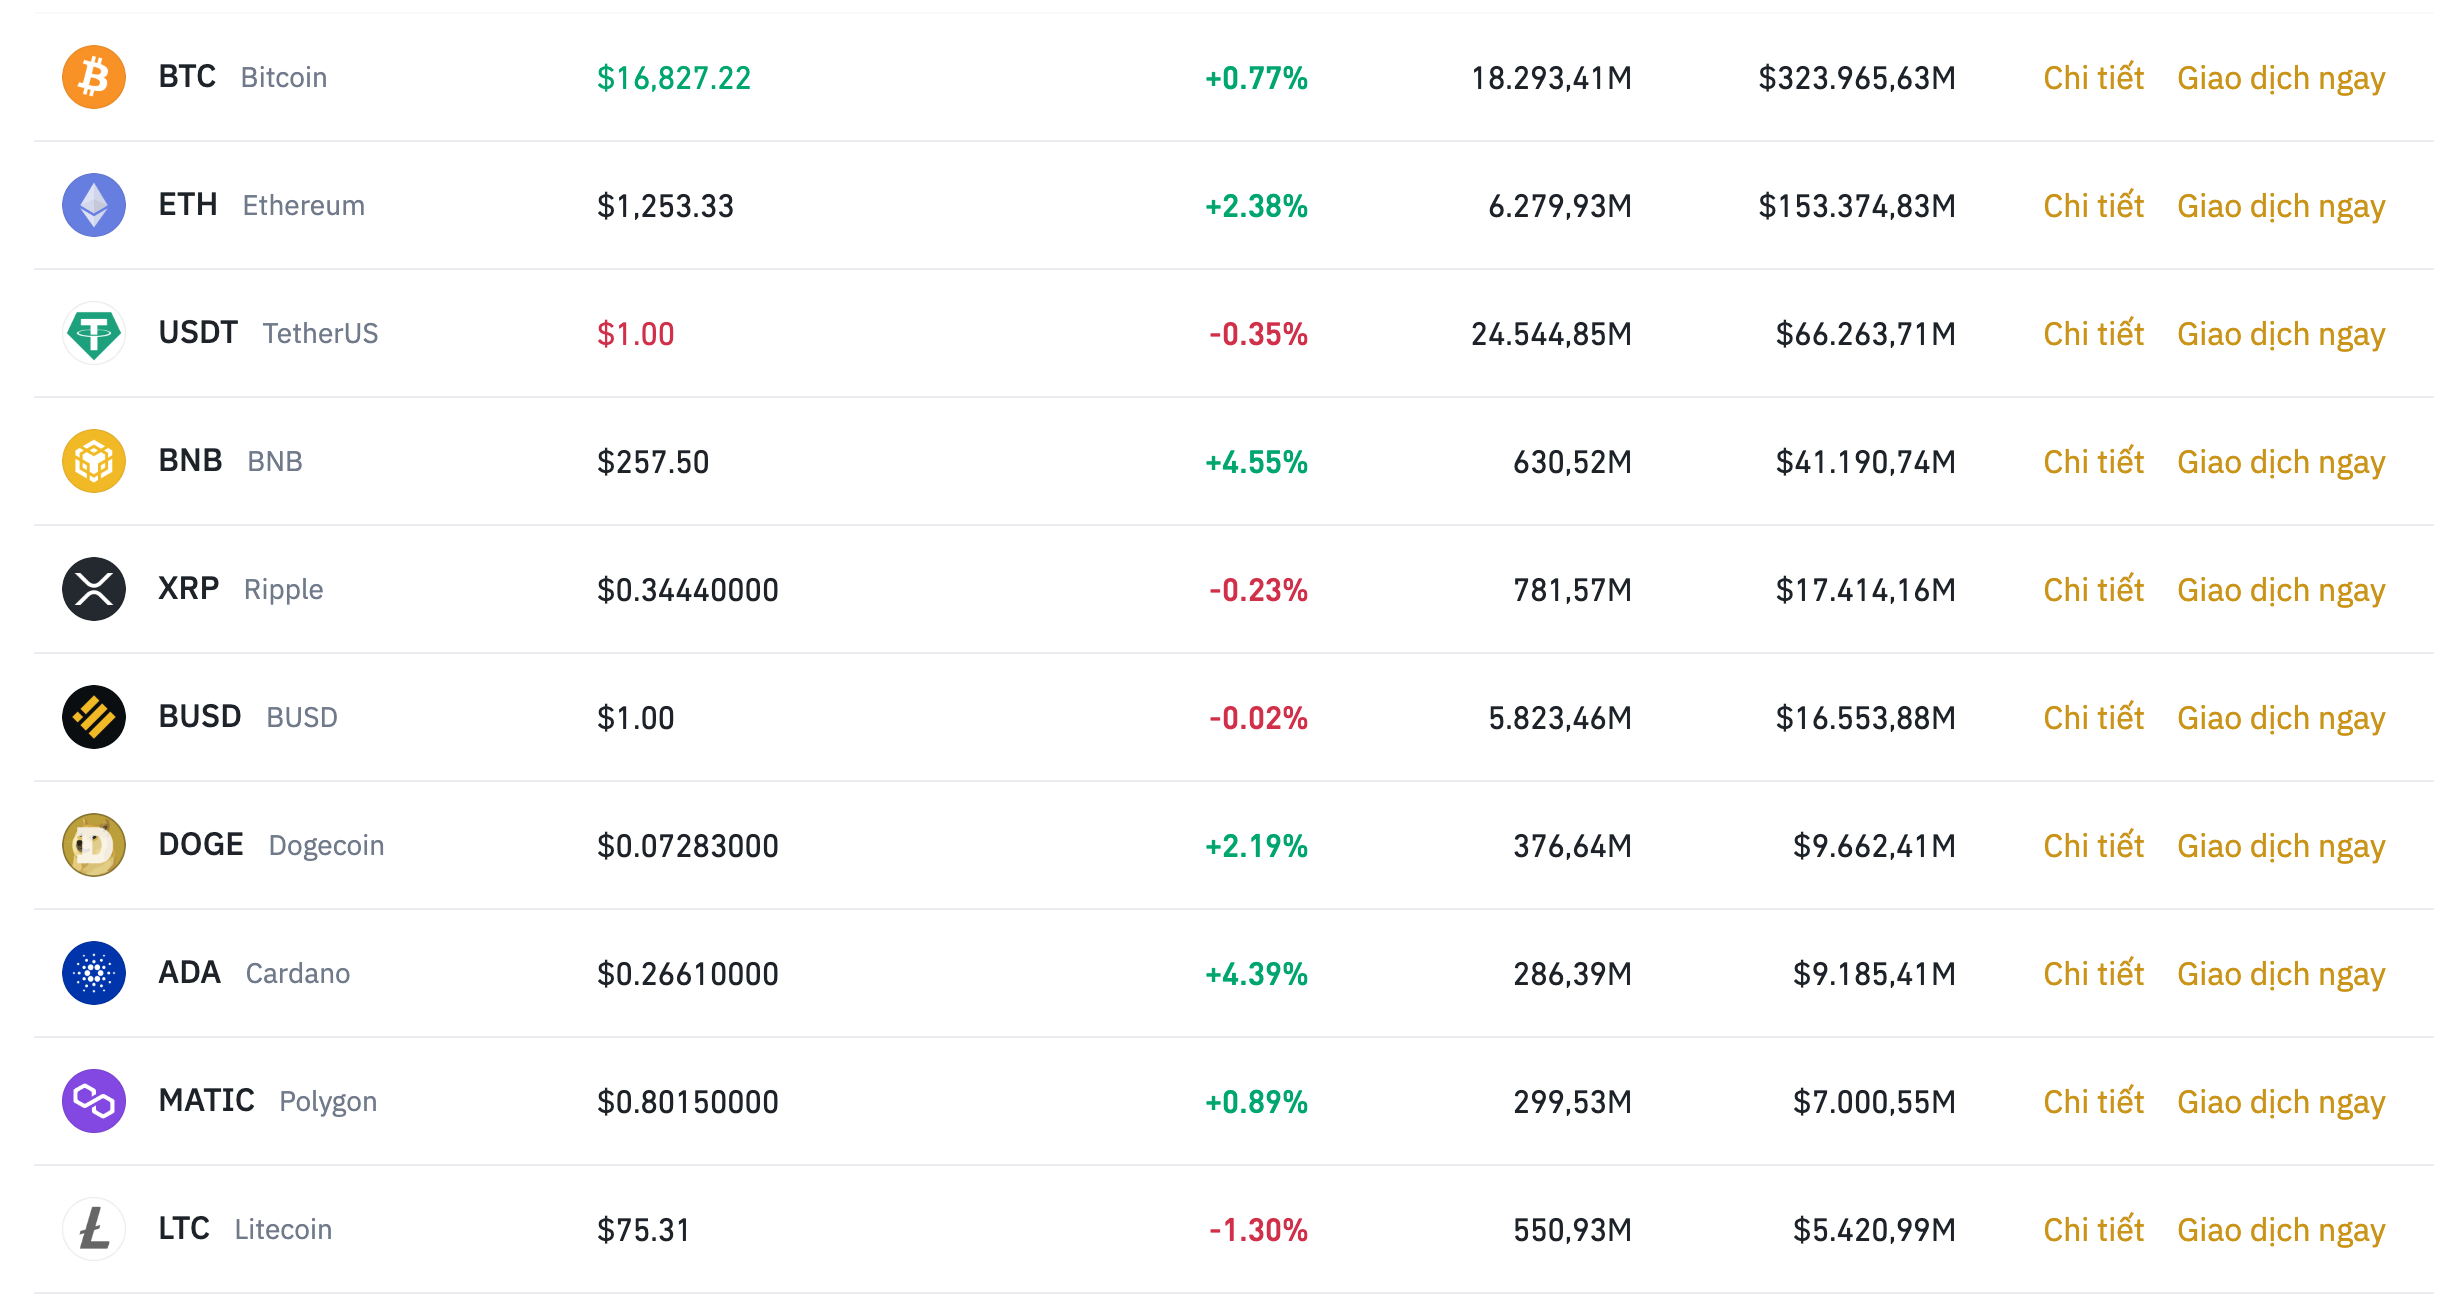Click the Litecoin price $75.31
Screen dimensions: 2446x1298
tap(643, 1230)
